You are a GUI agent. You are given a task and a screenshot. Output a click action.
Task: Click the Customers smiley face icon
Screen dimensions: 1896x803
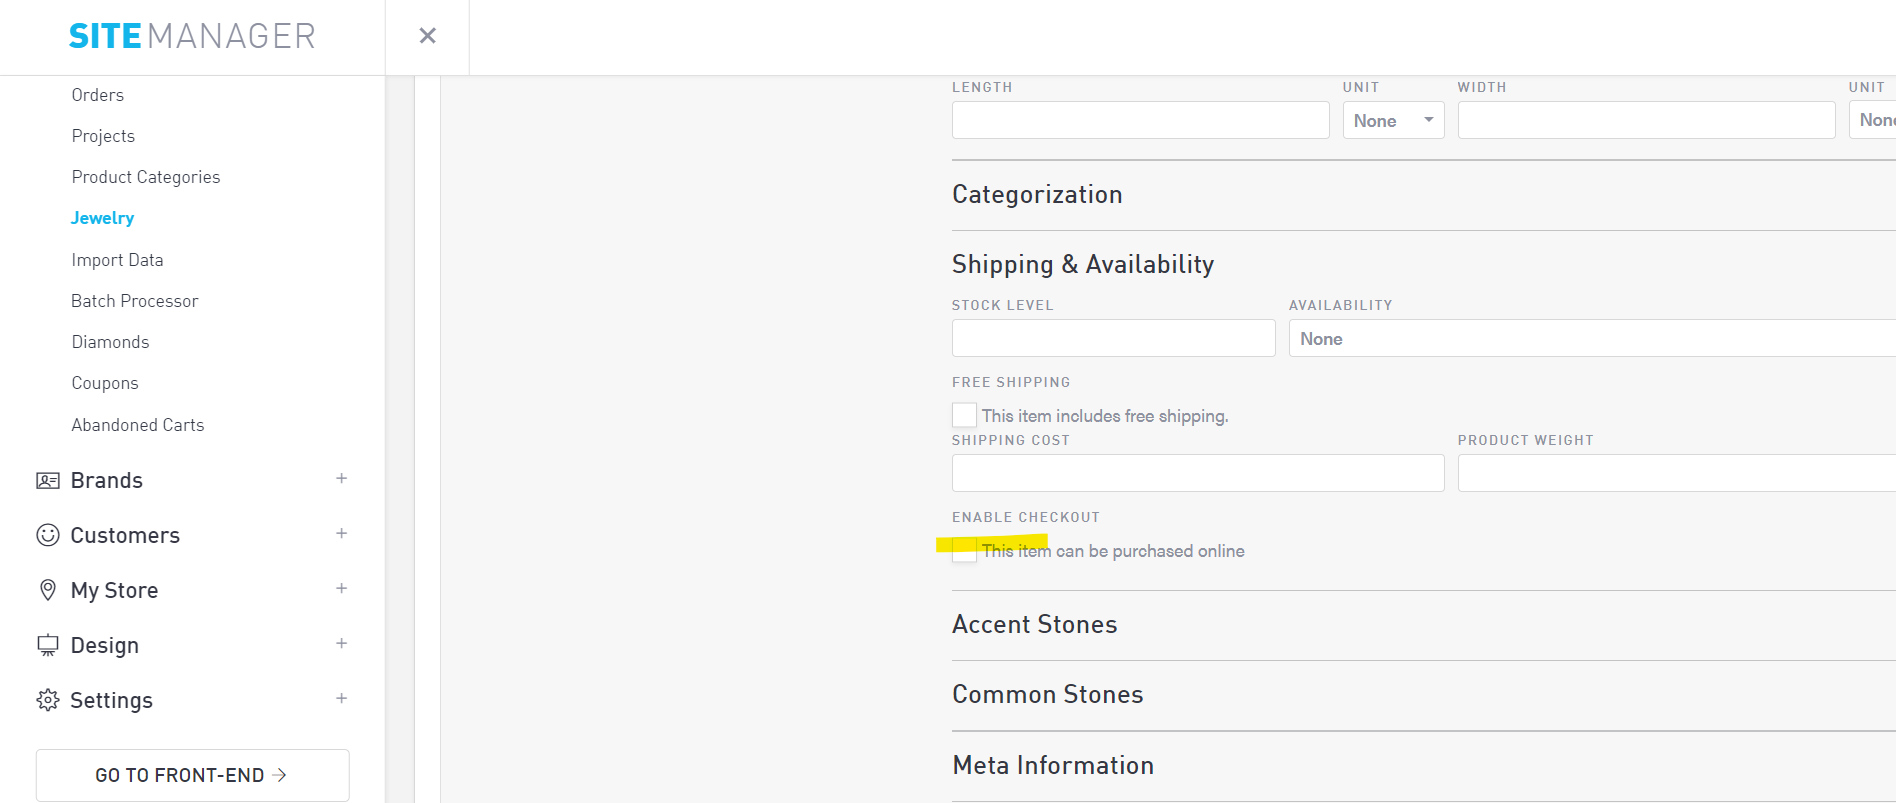(47, 535)
